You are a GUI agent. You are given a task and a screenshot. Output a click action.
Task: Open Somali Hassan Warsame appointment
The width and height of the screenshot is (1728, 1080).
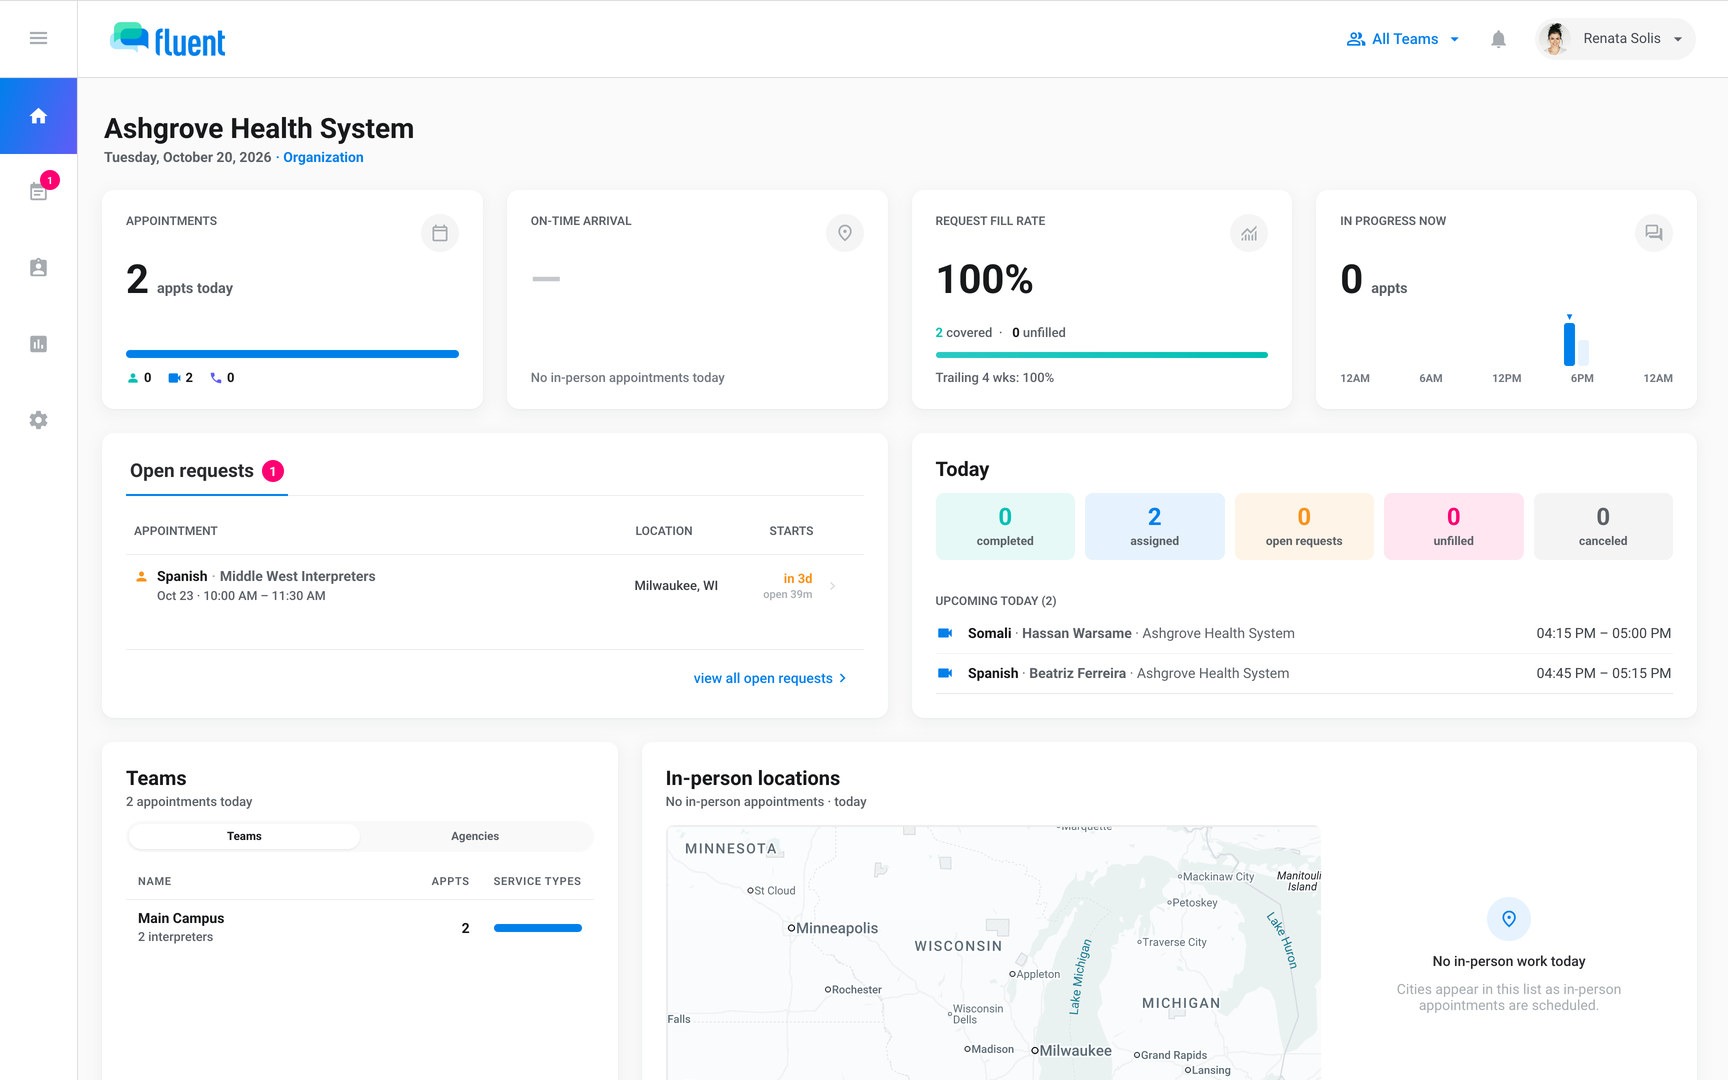(1304, 633)
